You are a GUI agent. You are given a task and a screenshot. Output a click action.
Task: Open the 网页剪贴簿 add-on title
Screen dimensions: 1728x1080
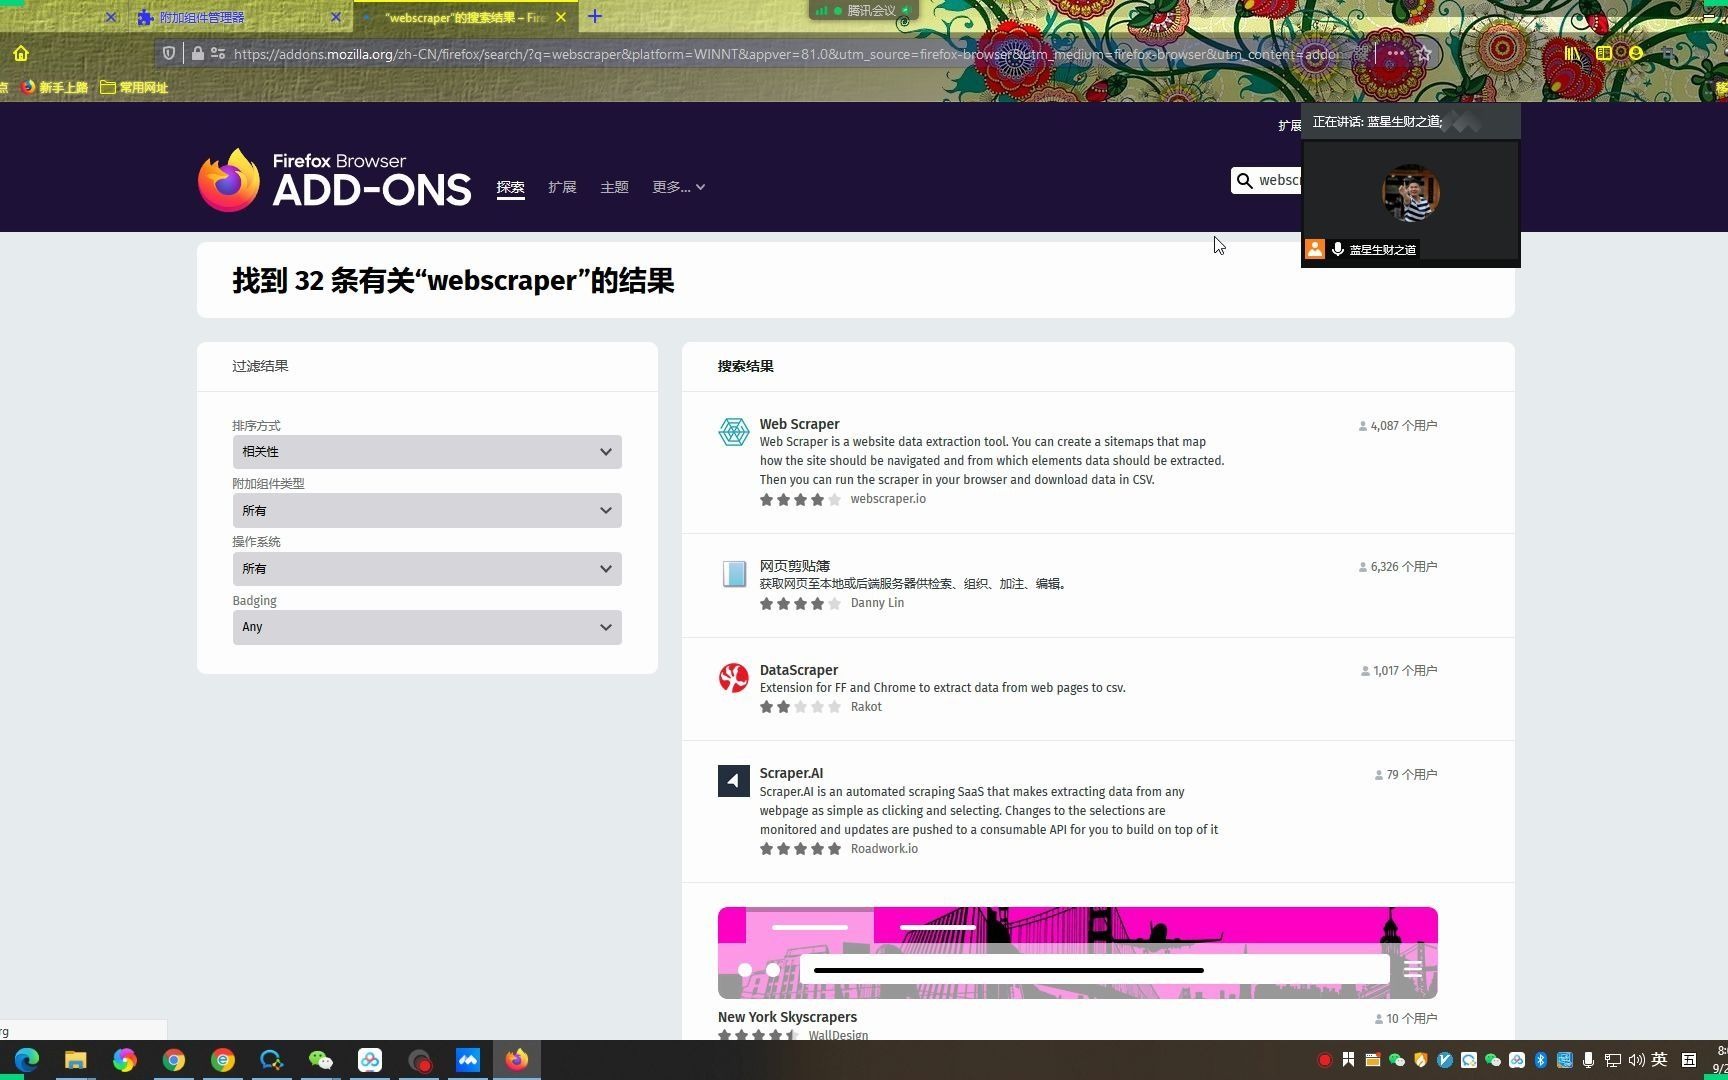click(x=795, y=566)
